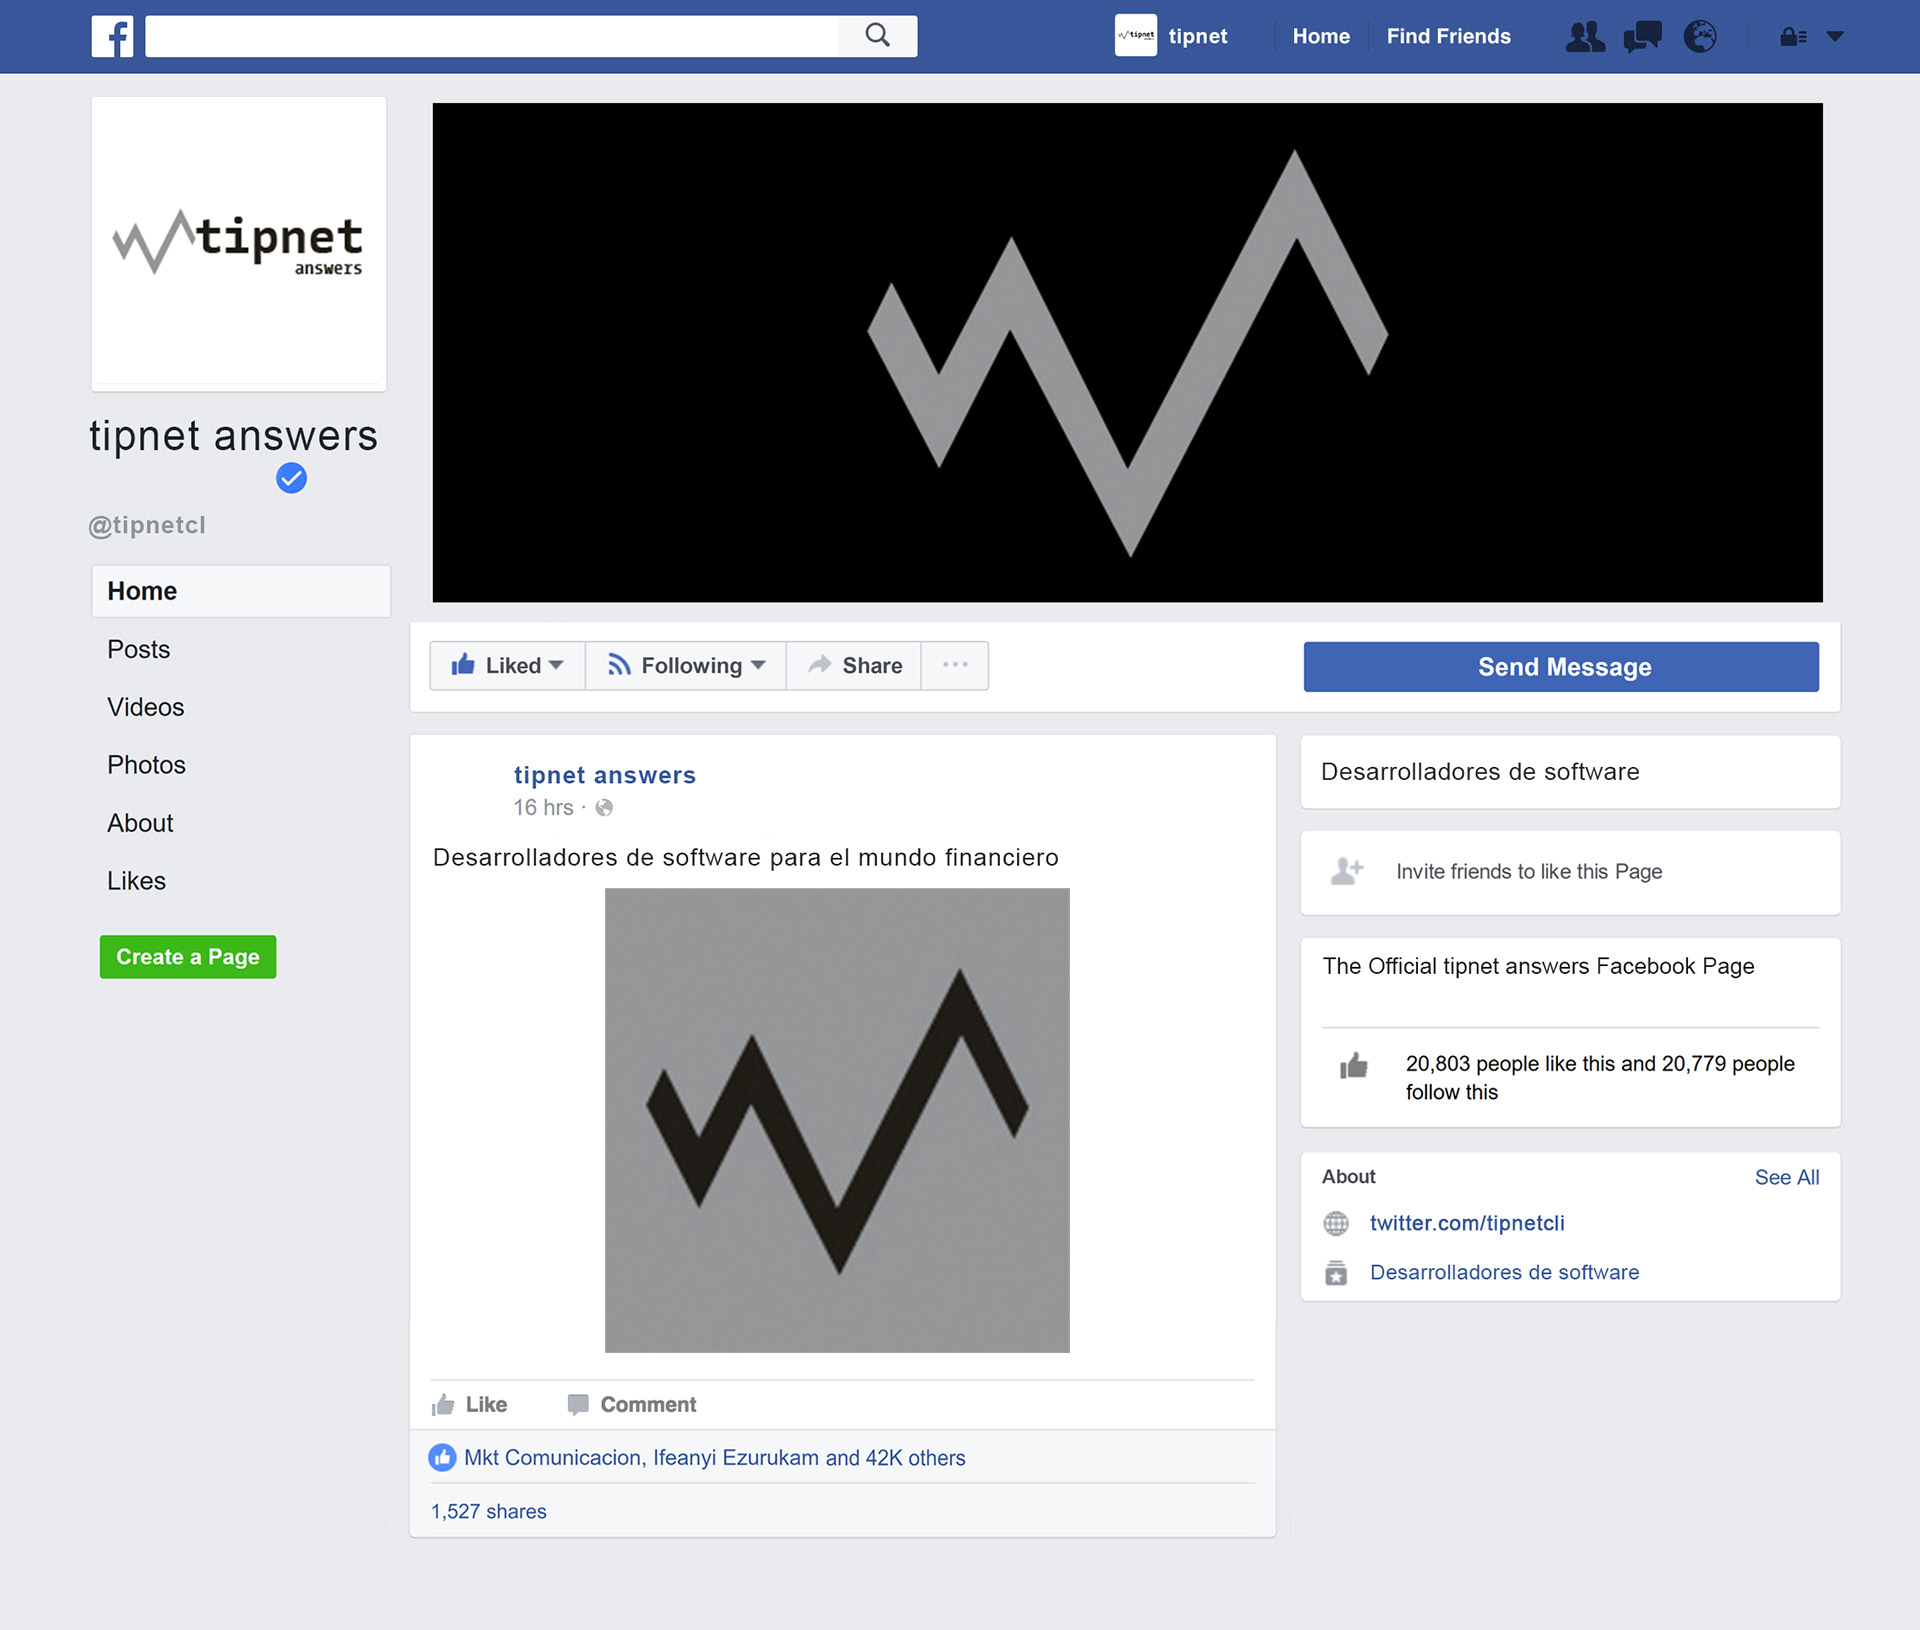Click the 16 hrs timestamp
The width and height of the screenshot is (1920, 1630).
[544, 808]
